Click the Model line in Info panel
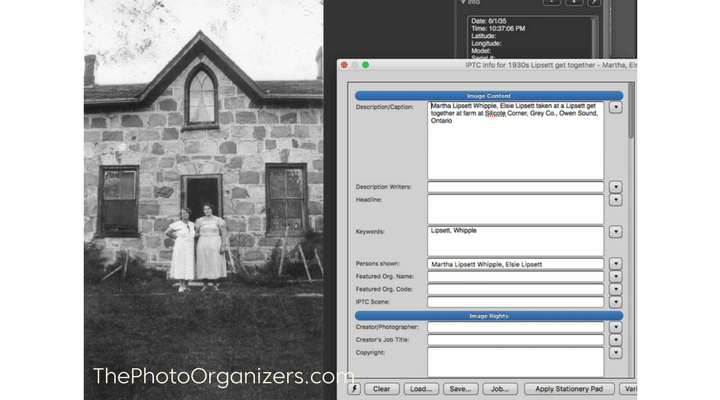 pyautogui.click(x=481, y=51)
